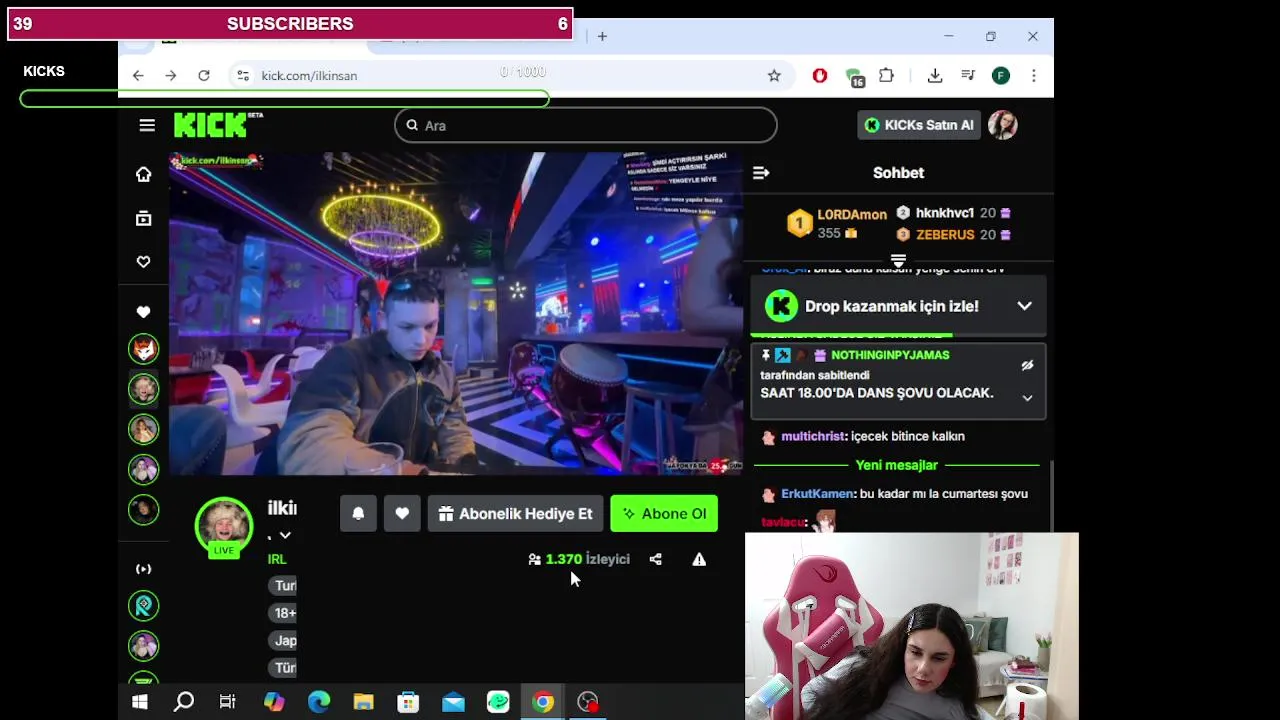
Task: Open Chrome profile F avatar
Action: click(x=1001, y=76)
